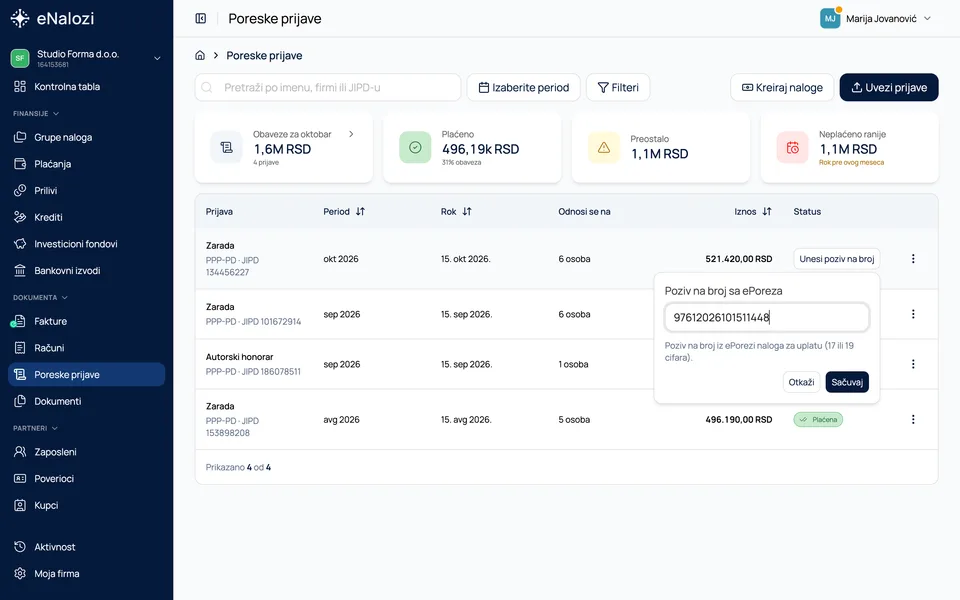960x600 pixels.
Task: Go to Plaćanja page
Action: pyautogui.click(x=86, y=164)
